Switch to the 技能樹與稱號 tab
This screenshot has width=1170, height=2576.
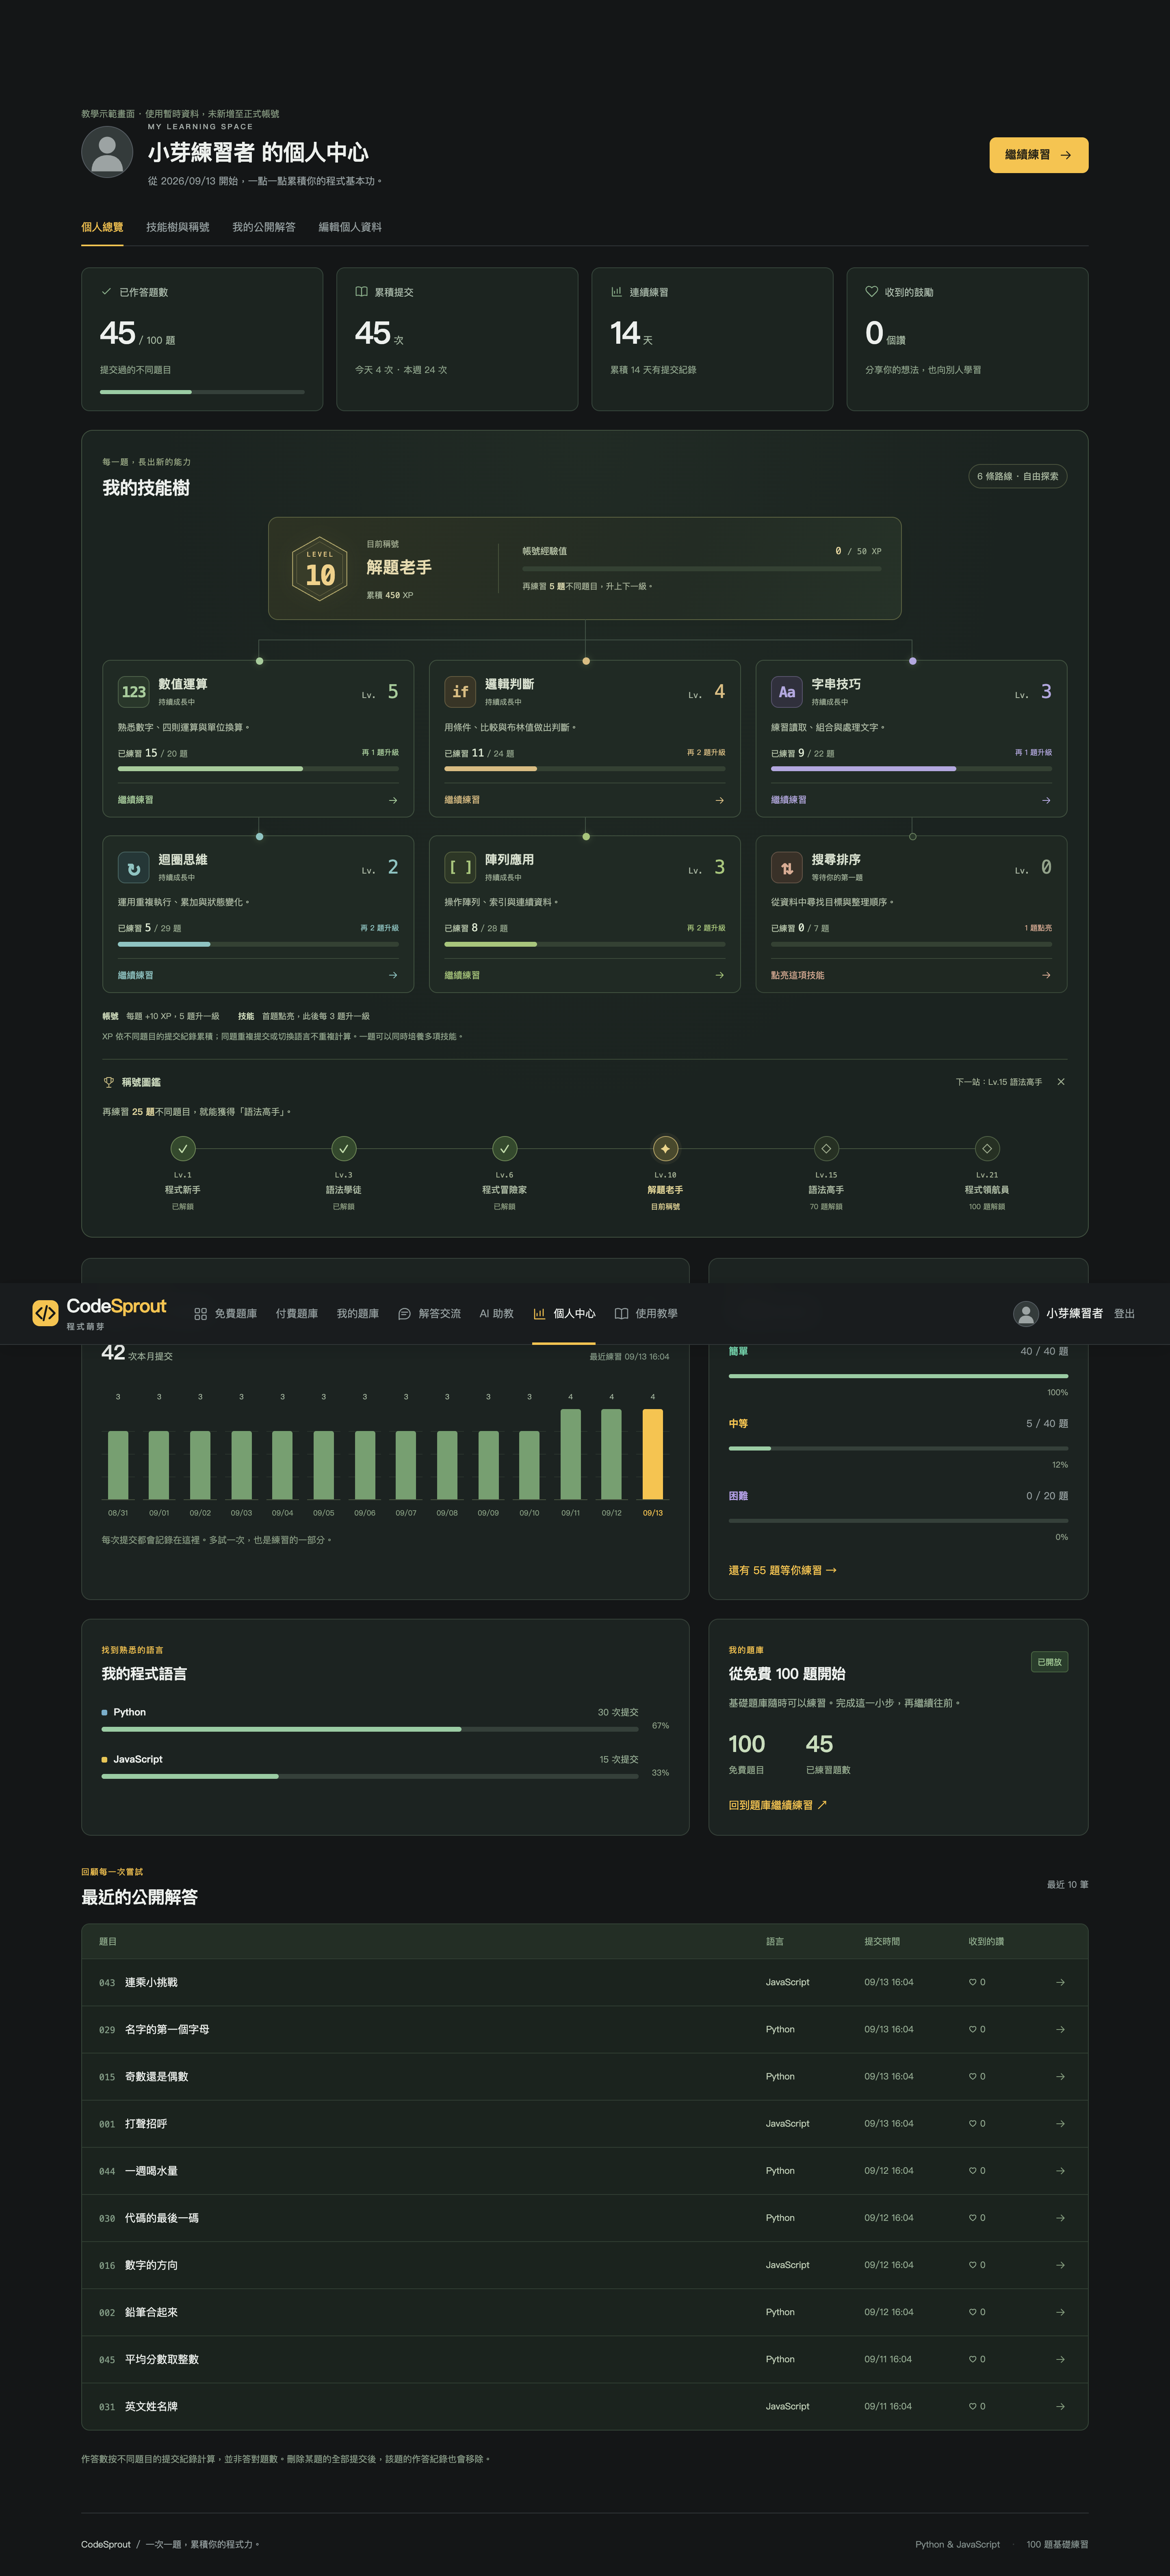click(178, 227)
